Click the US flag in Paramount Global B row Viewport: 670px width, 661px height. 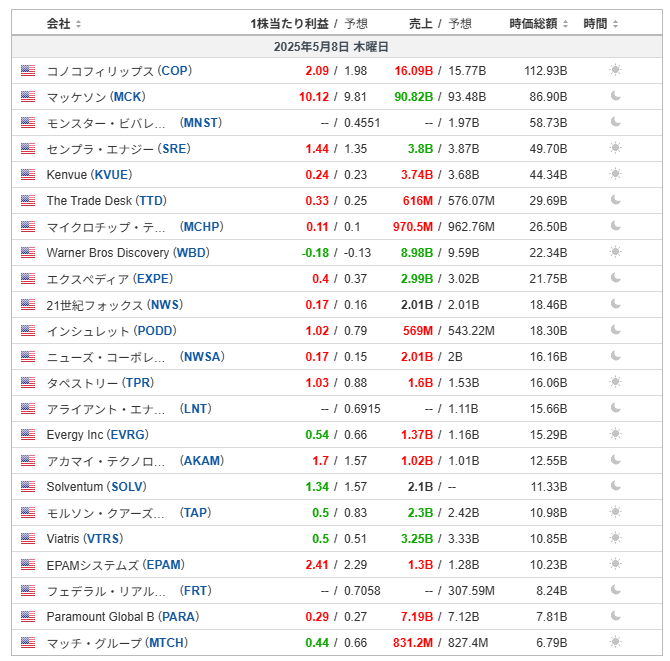pos(28,617)
